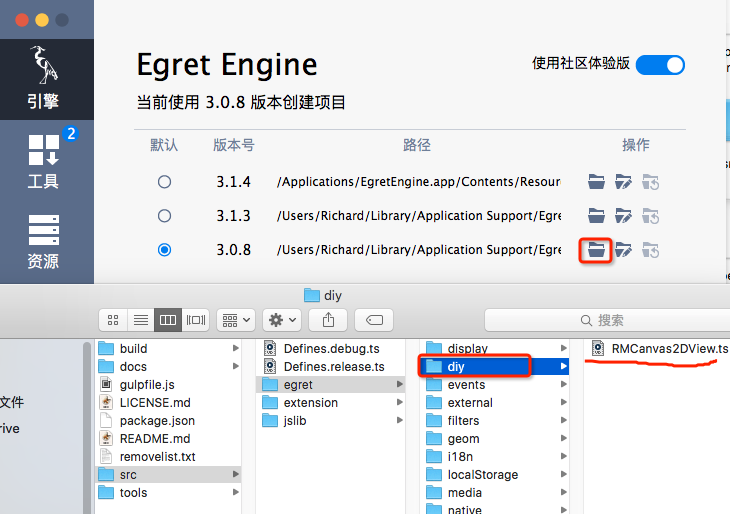The image size is (730, 514).
Task: Click the Finder 搜索 search field
Action: point(607,320)
